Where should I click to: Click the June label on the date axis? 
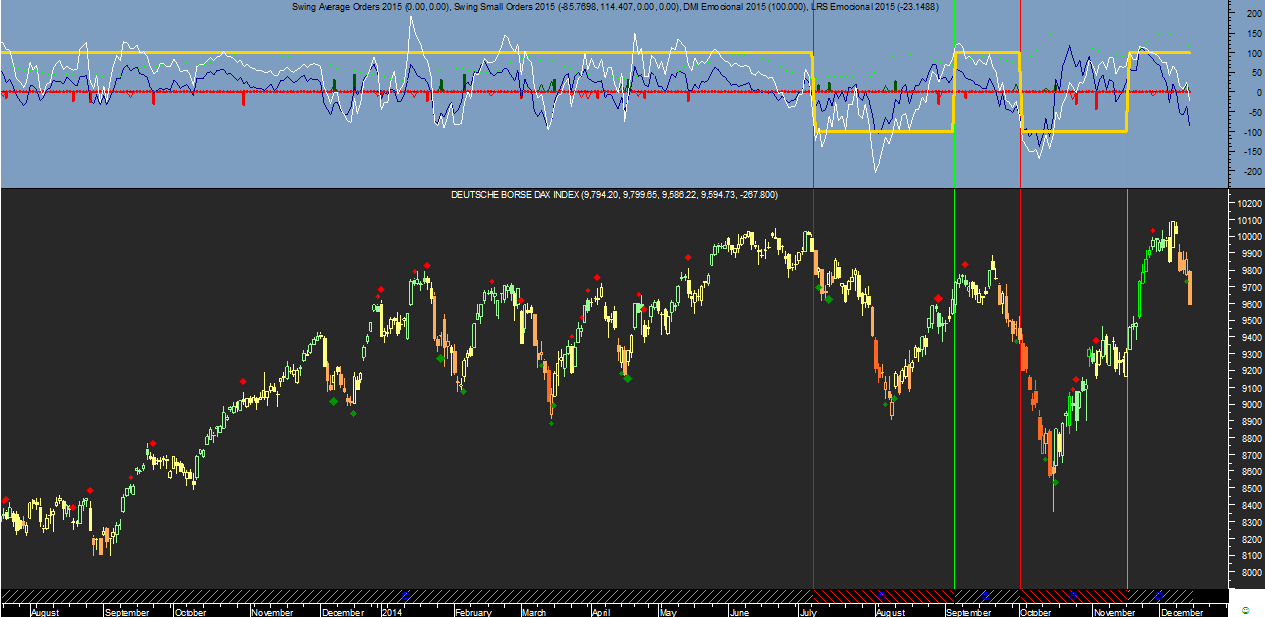739,611
